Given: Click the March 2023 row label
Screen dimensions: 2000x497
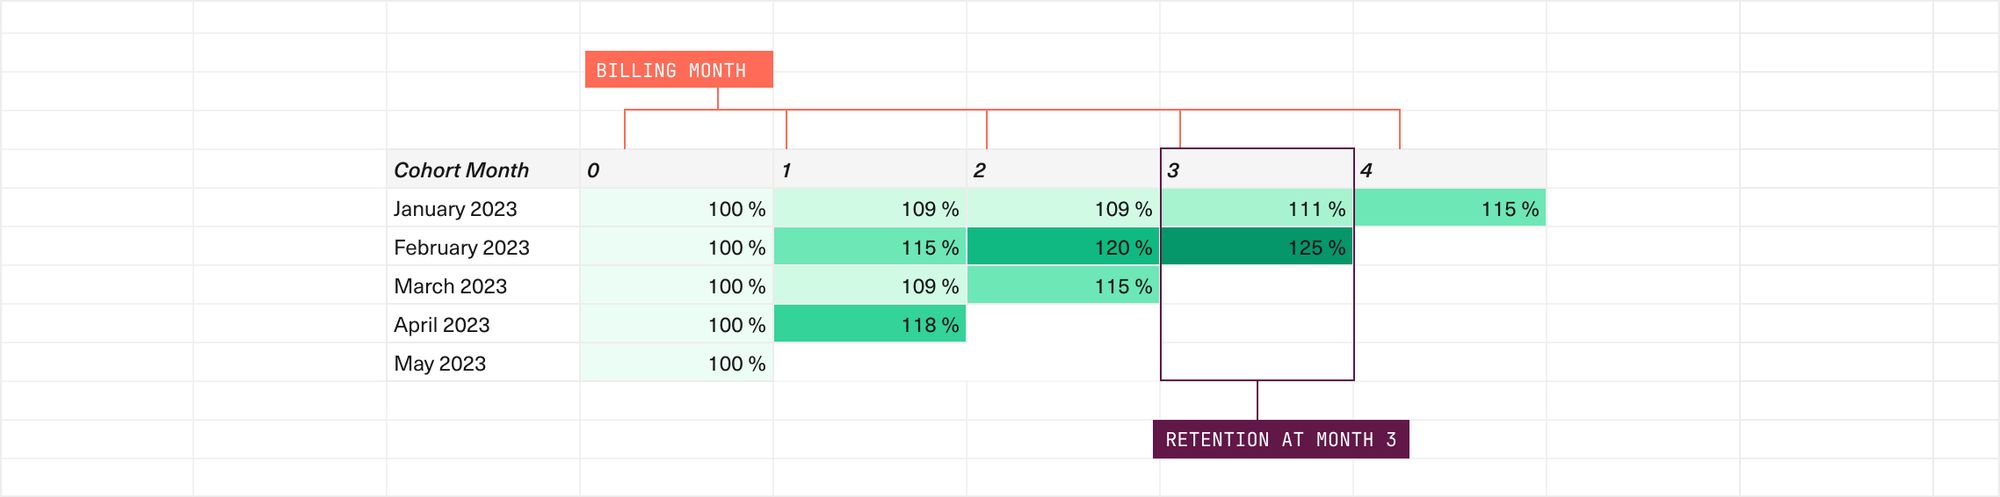Looking at the screenshot, I should coord(450,286).
